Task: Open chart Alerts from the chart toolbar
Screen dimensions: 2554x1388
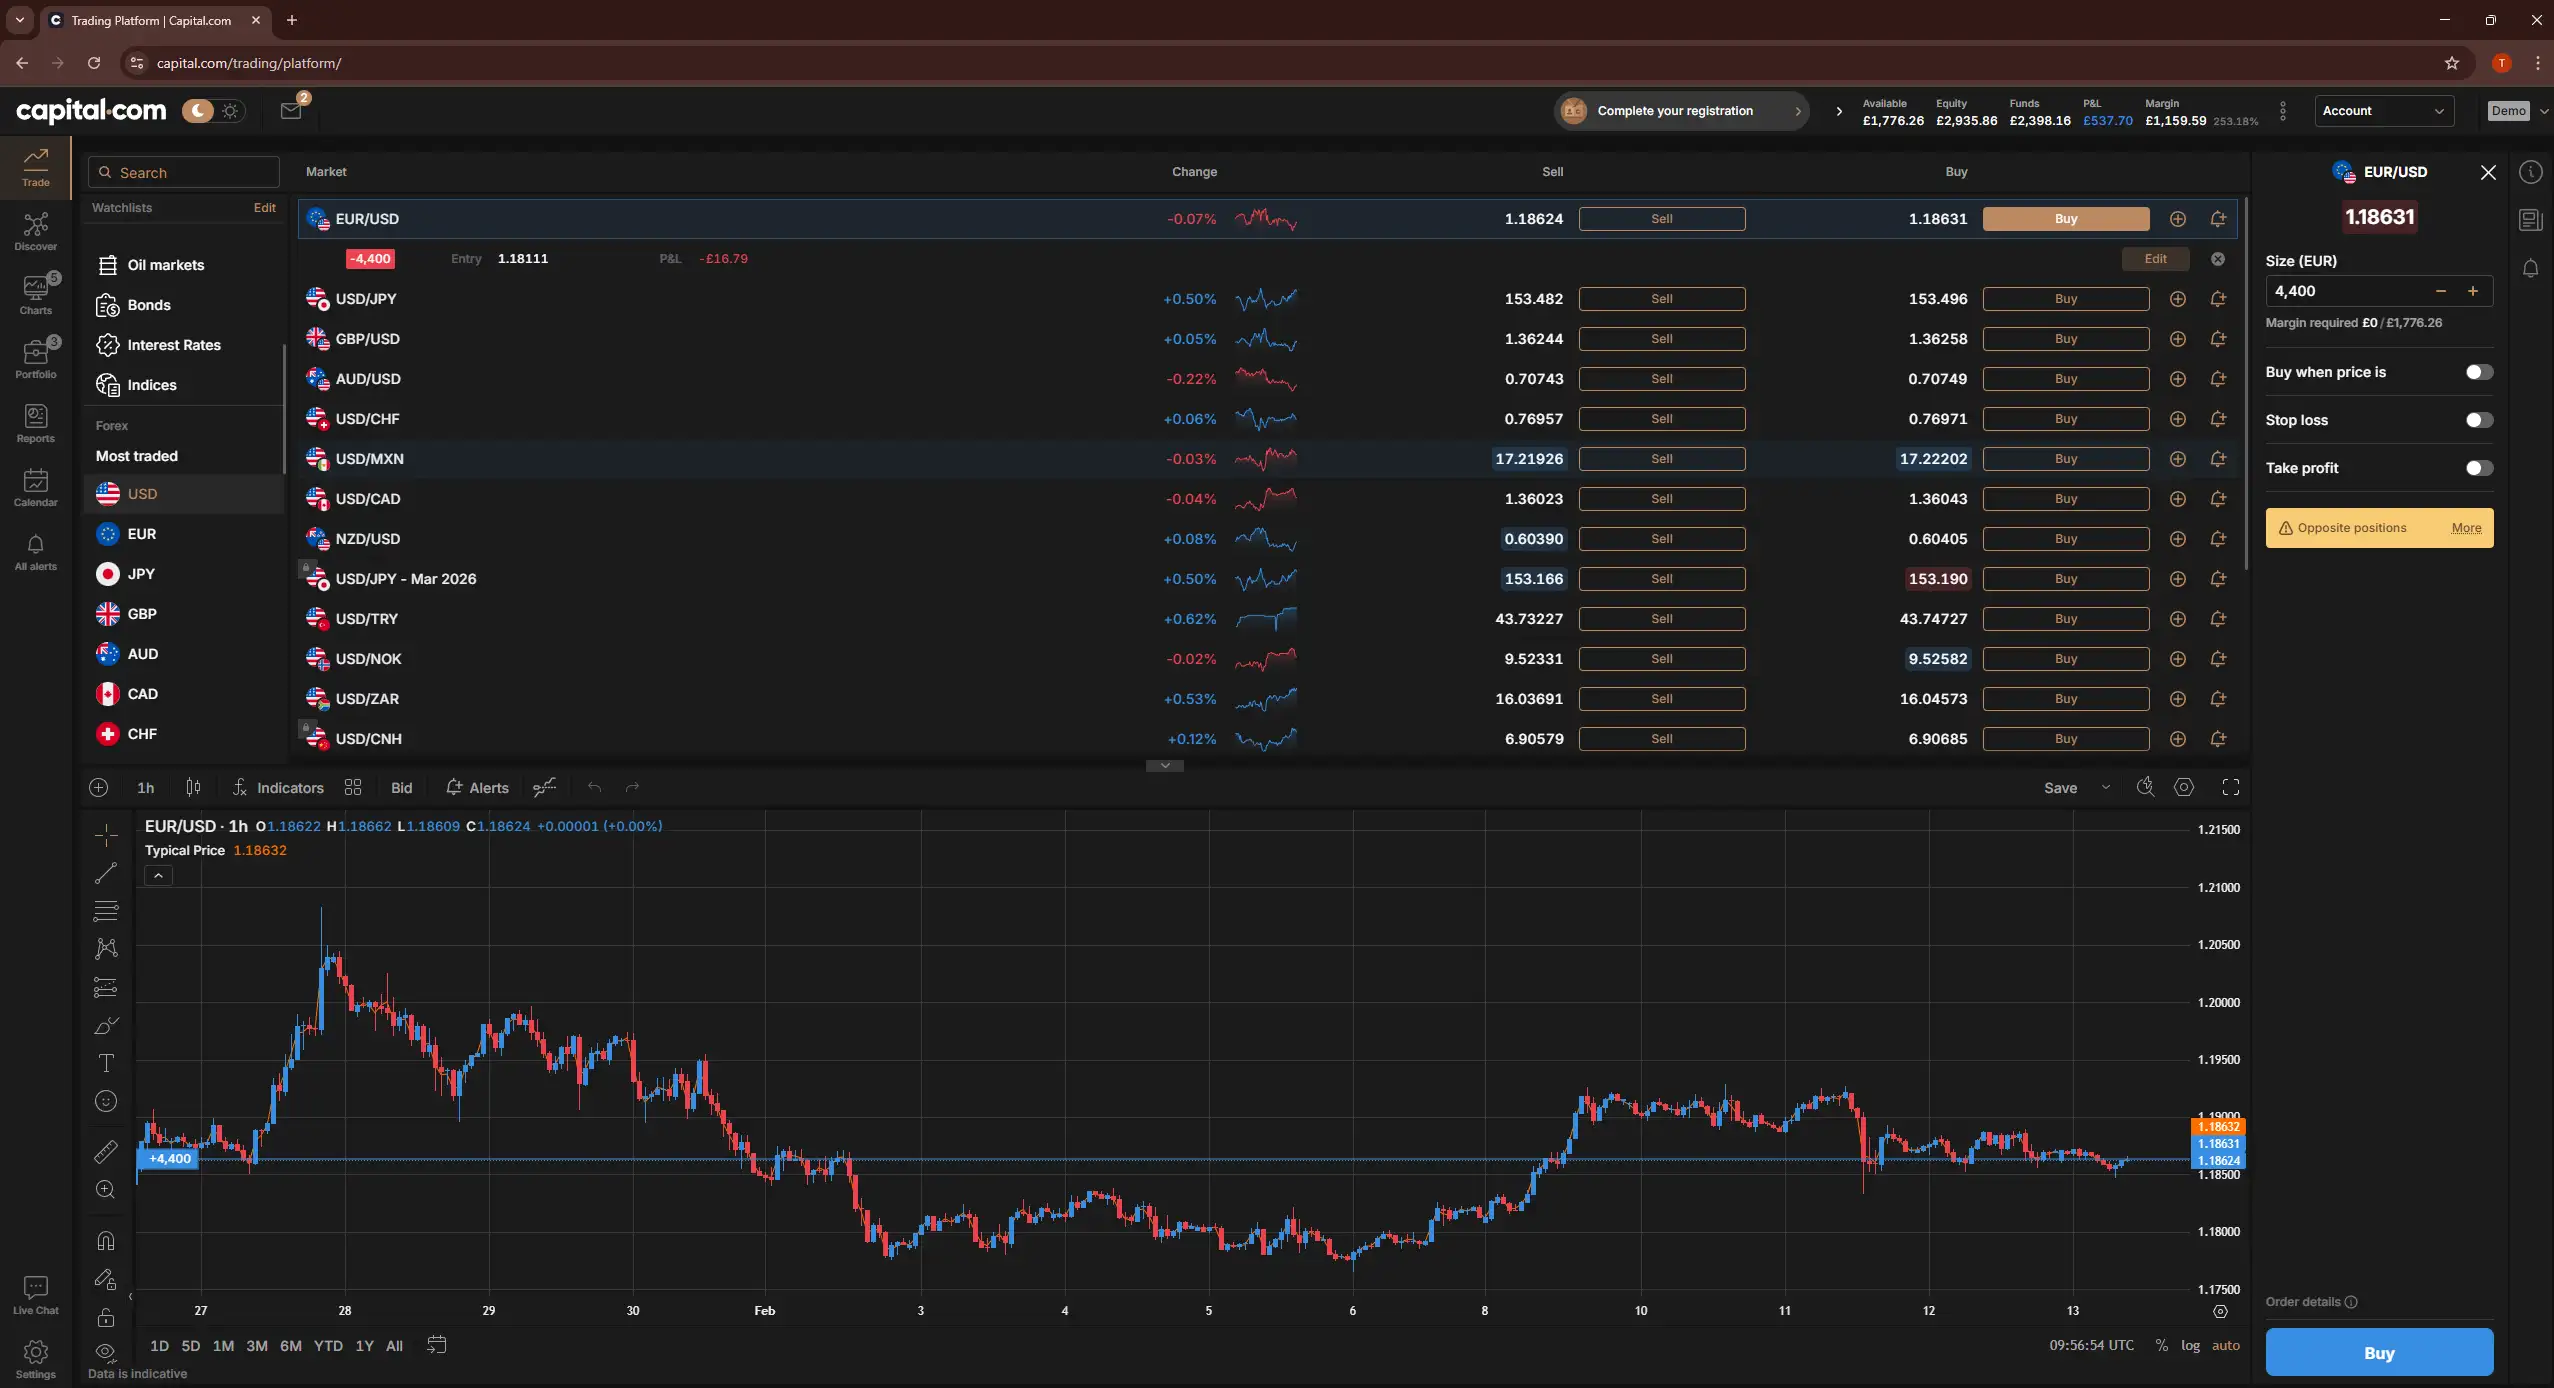Action: click(x=477, y=788)
